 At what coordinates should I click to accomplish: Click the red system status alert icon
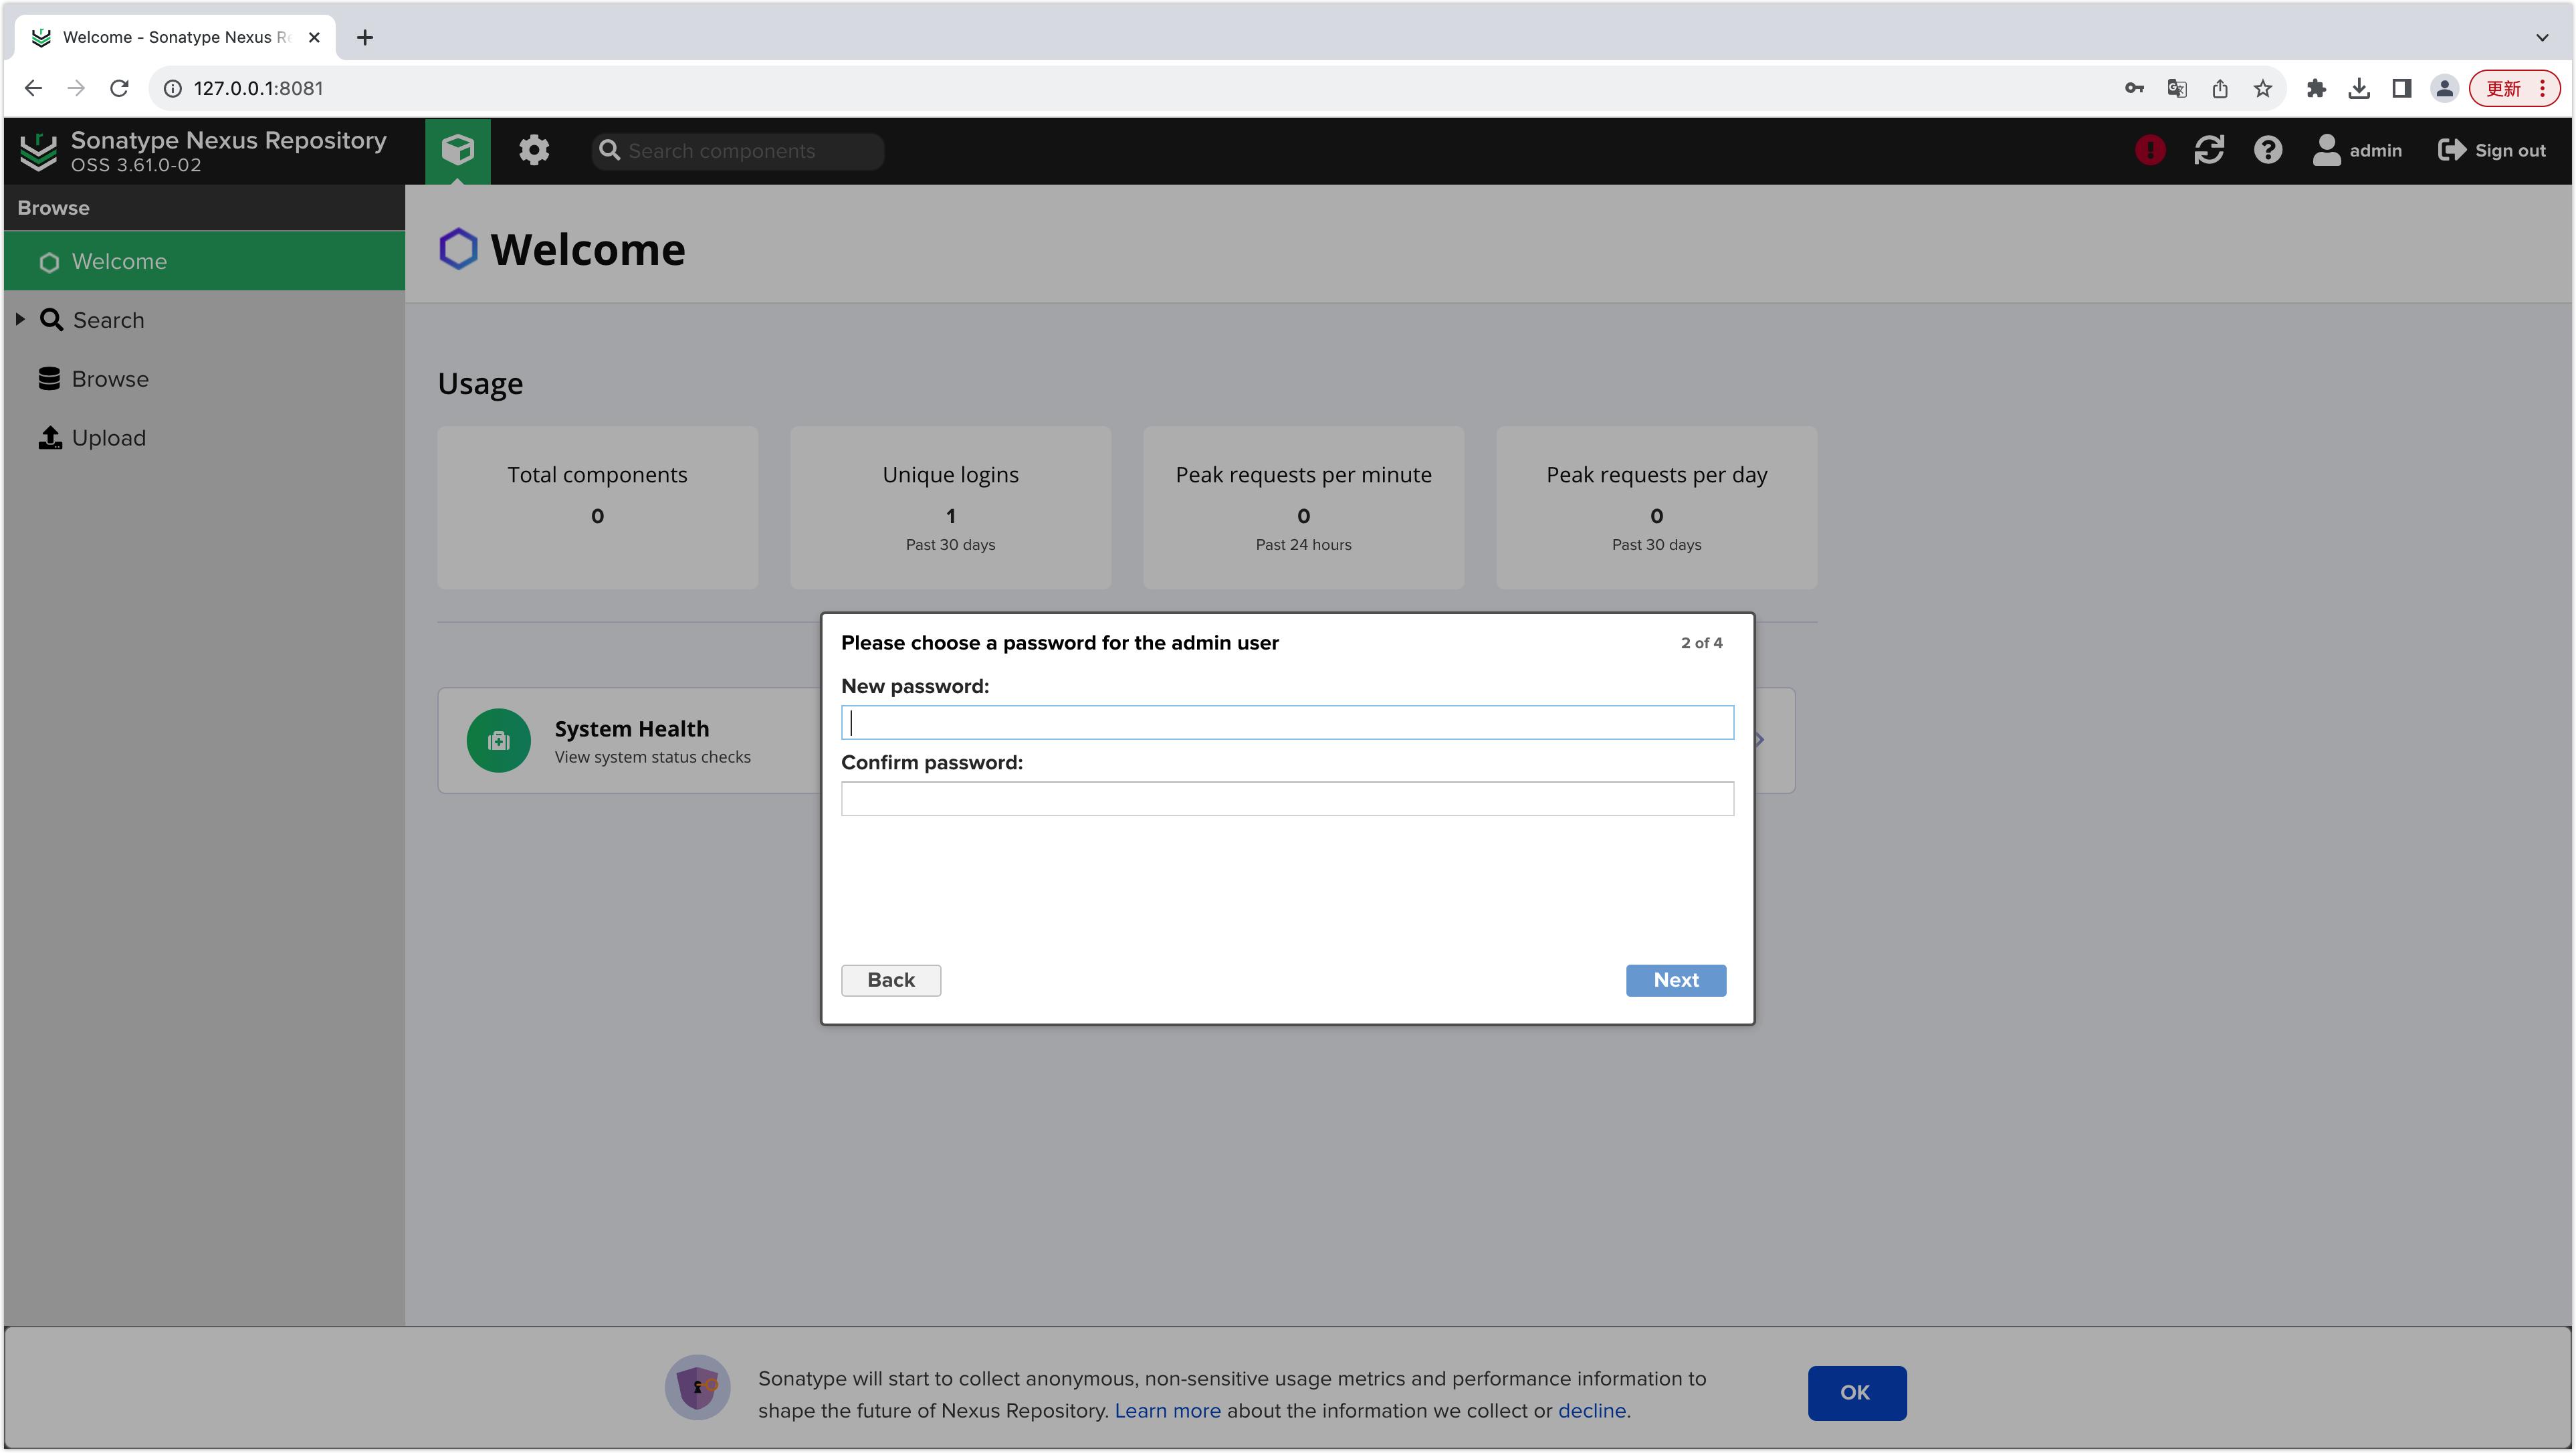click(2150, 151)
